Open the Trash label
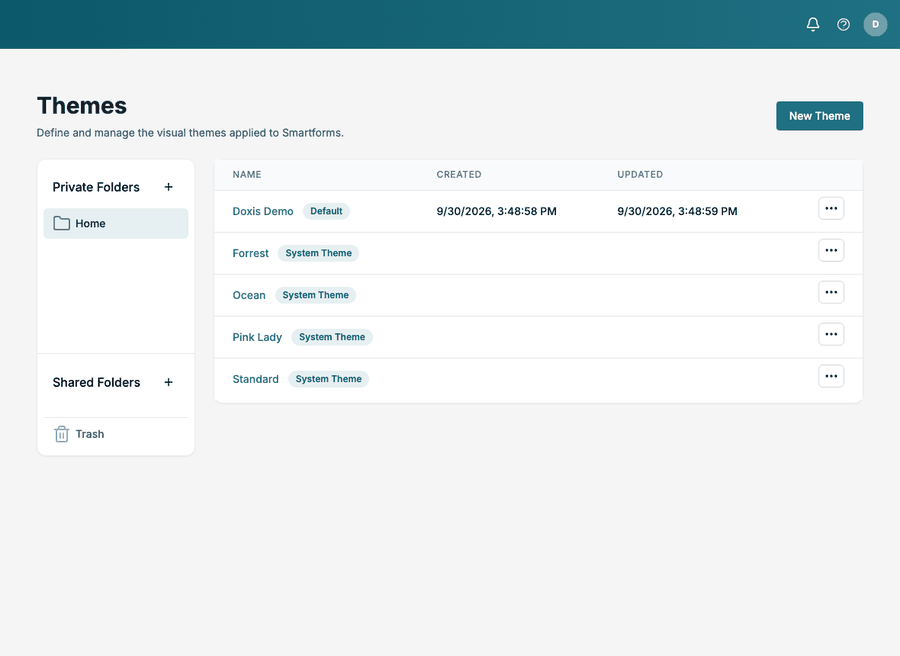 [x=90, y=434]
